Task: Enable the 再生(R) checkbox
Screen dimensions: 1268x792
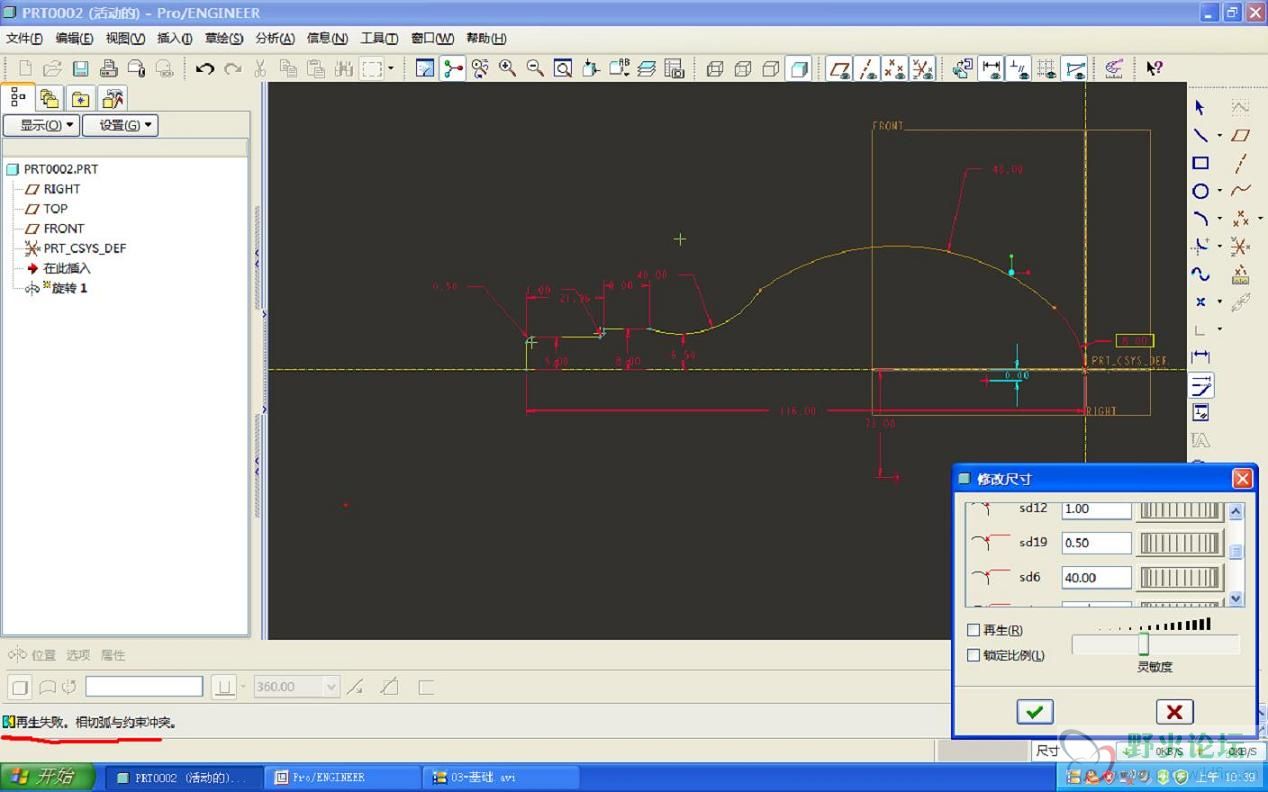Action: (x=973, y=630)
